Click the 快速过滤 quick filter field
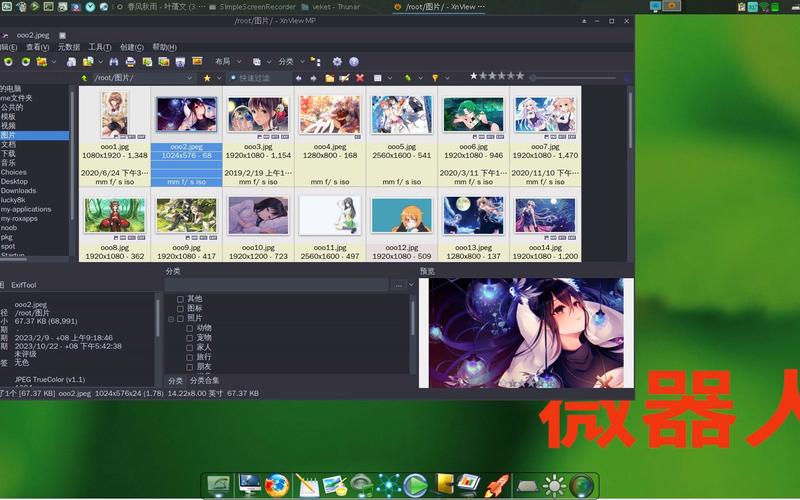This screenshot has width=800, height=500. point(258,78)
